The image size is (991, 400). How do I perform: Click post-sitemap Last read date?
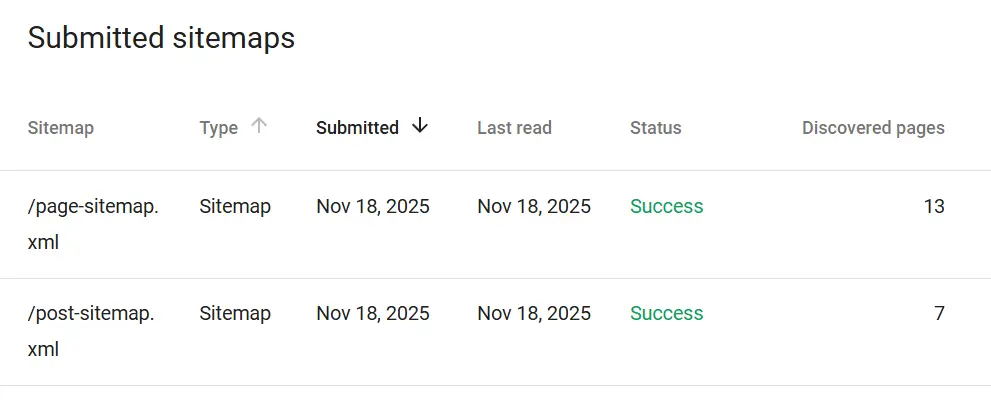click(x=533, y=314)
